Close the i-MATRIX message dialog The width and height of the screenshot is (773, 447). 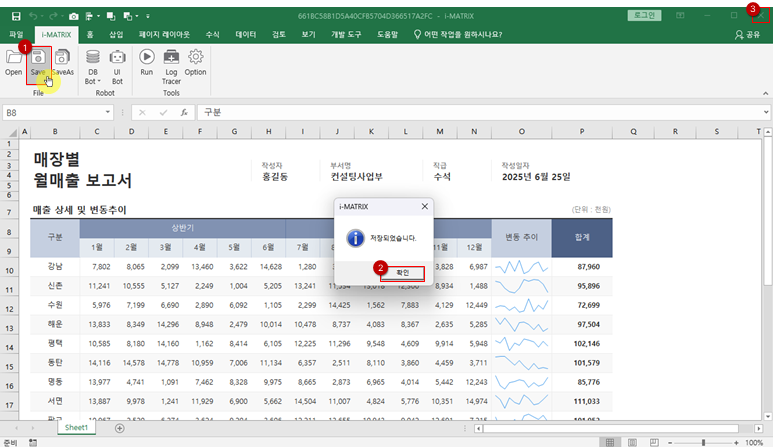pos(424,207)
